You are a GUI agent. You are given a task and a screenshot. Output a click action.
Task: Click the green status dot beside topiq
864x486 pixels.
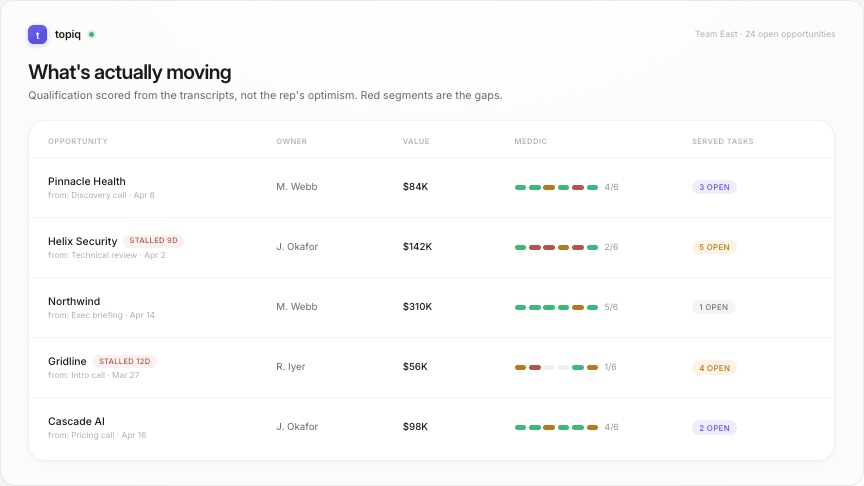pyautogui.click(x=91, y=34)
